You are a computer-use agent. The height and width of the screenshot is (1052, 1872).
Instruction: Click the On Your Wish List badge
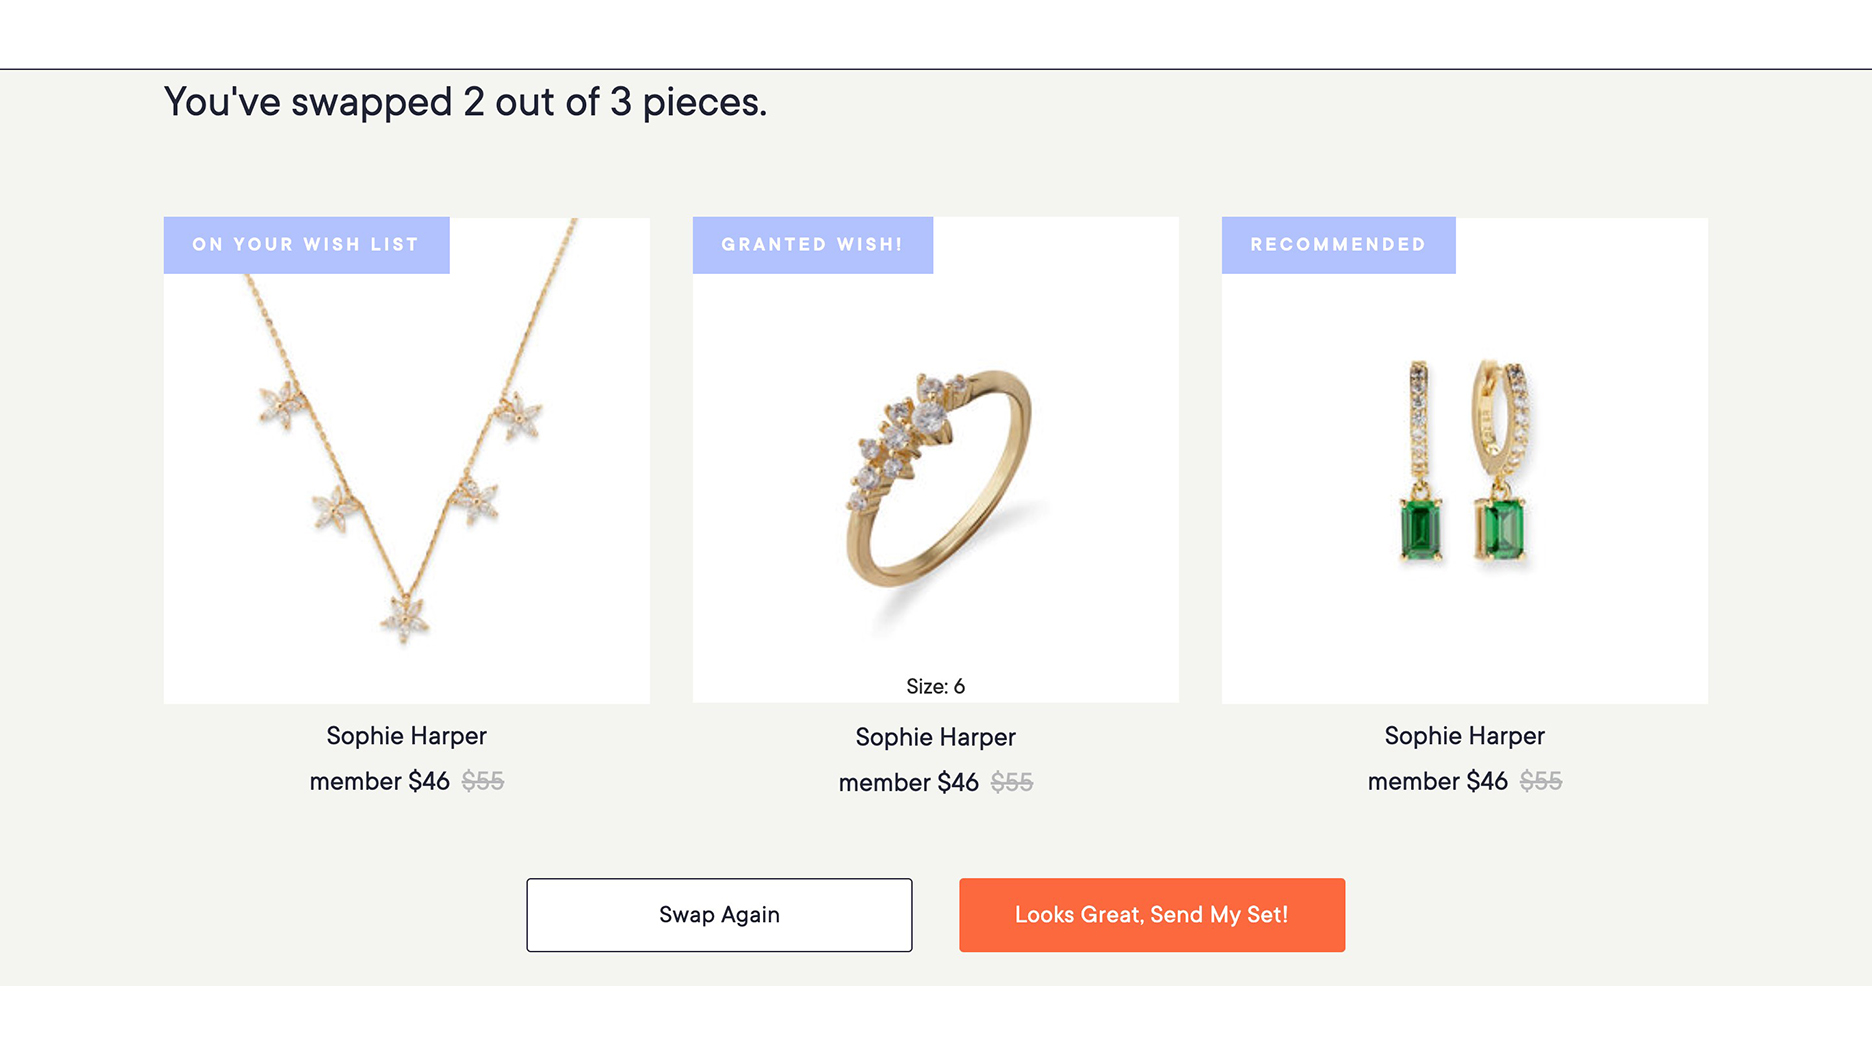[x=306, y=245]
